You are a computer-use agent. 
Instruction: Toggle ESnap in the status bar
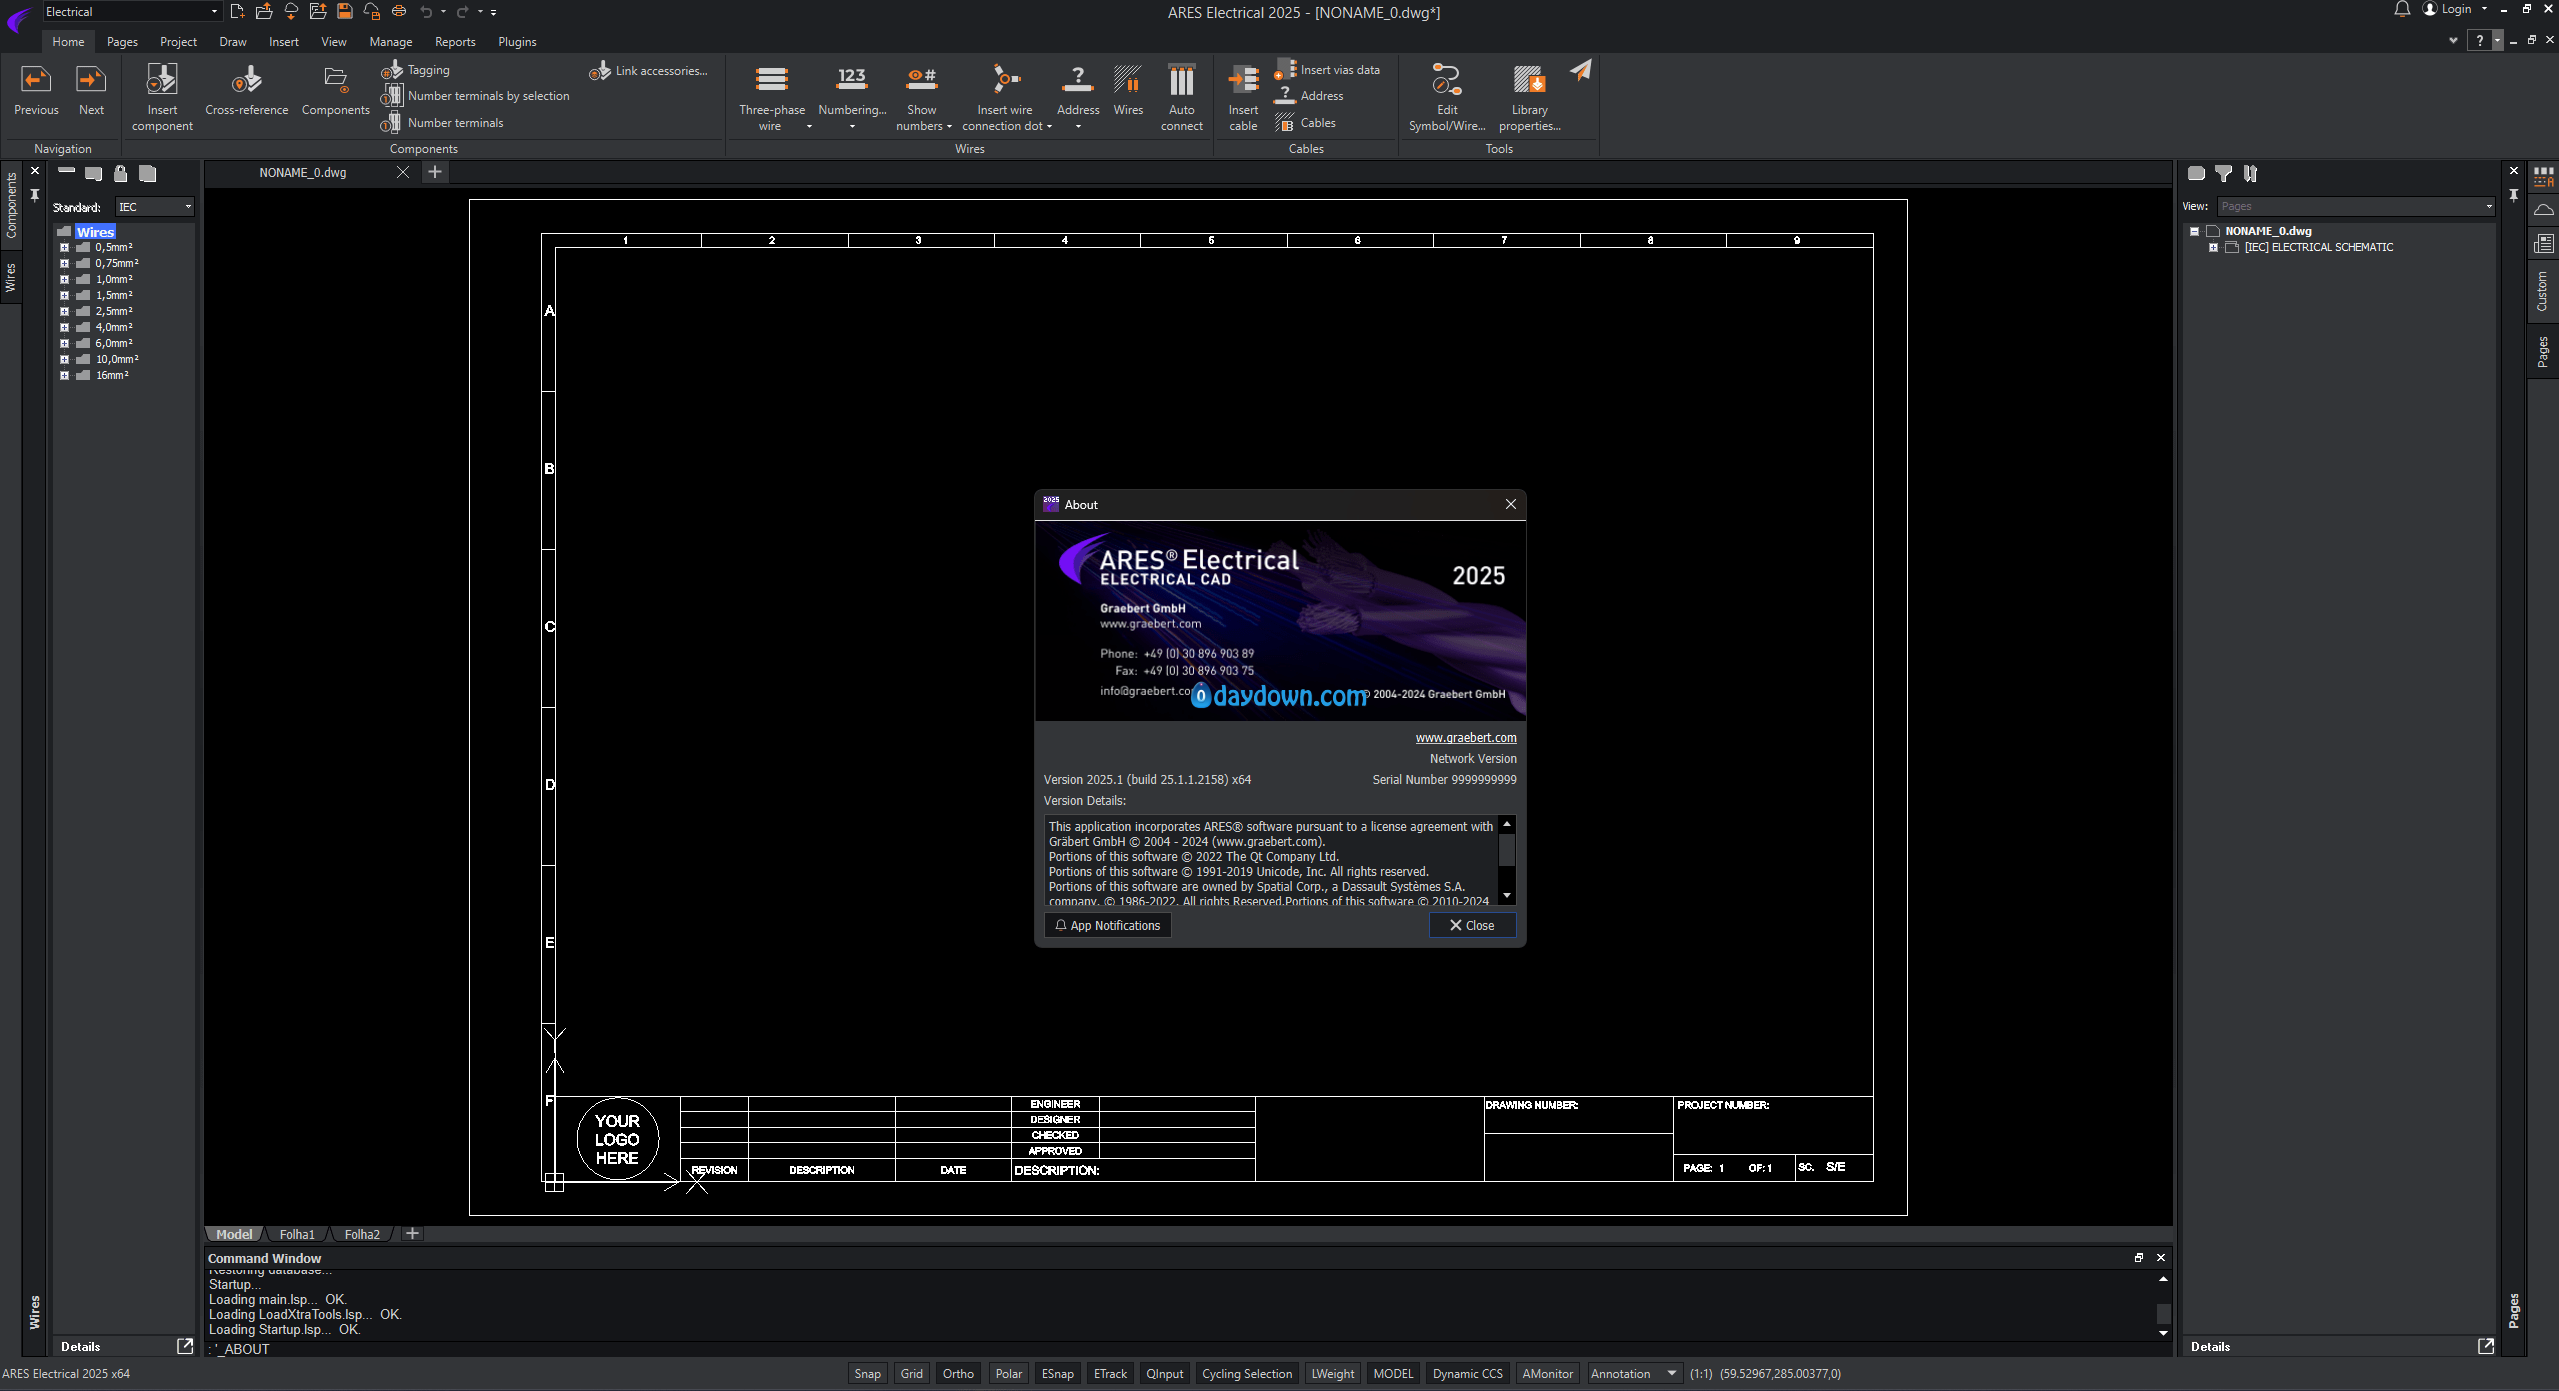click(1057, 1374)
